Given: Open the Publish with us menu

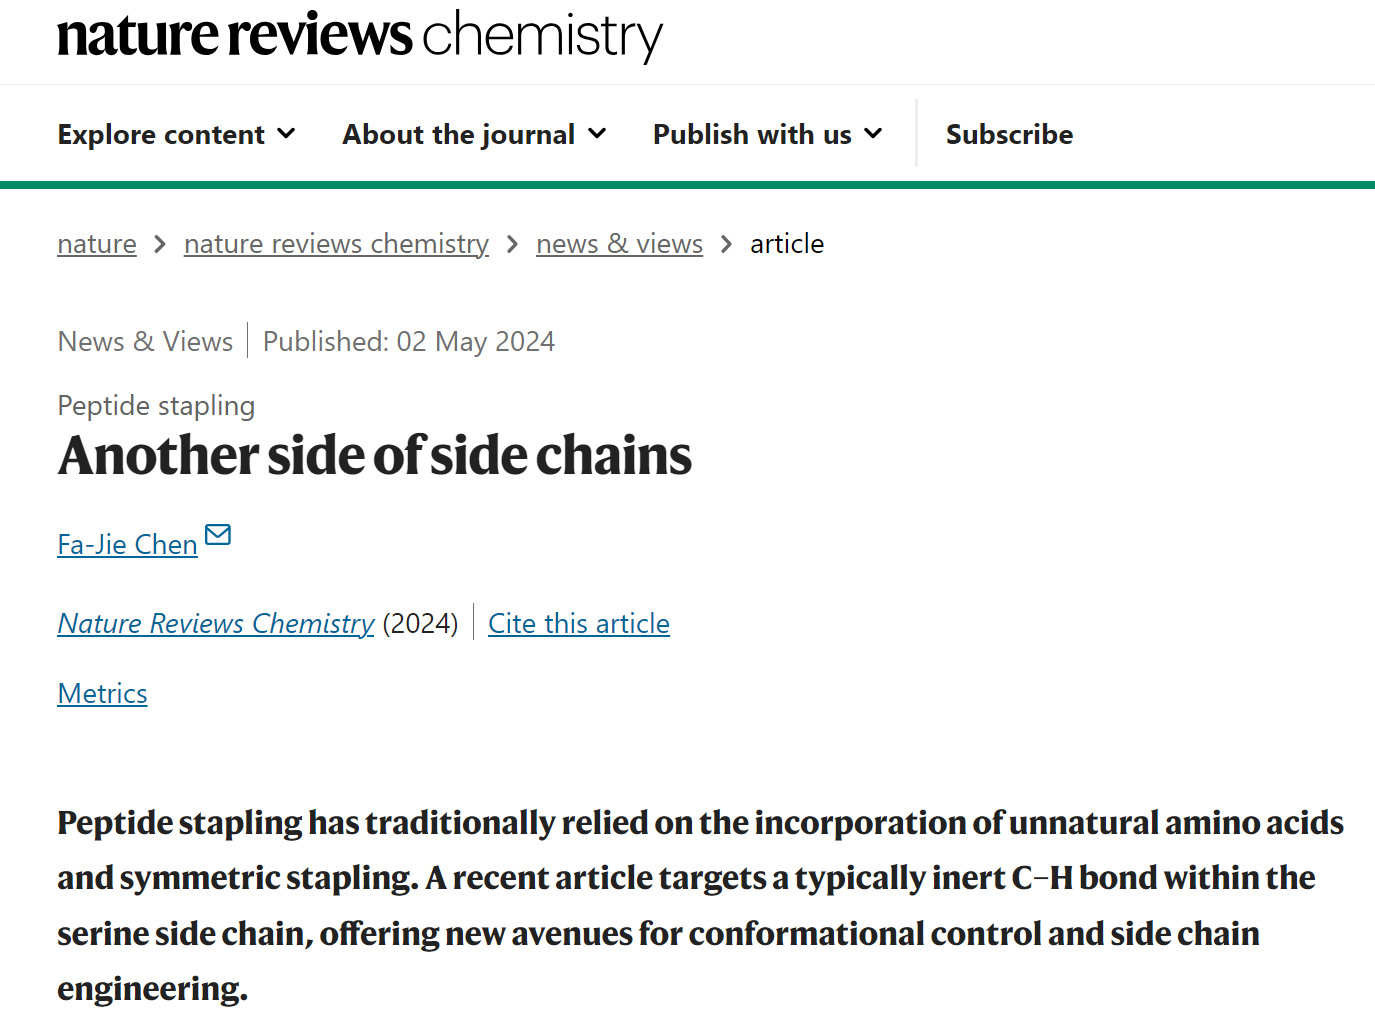Looking at the screenshot, I should pos(752,135).
